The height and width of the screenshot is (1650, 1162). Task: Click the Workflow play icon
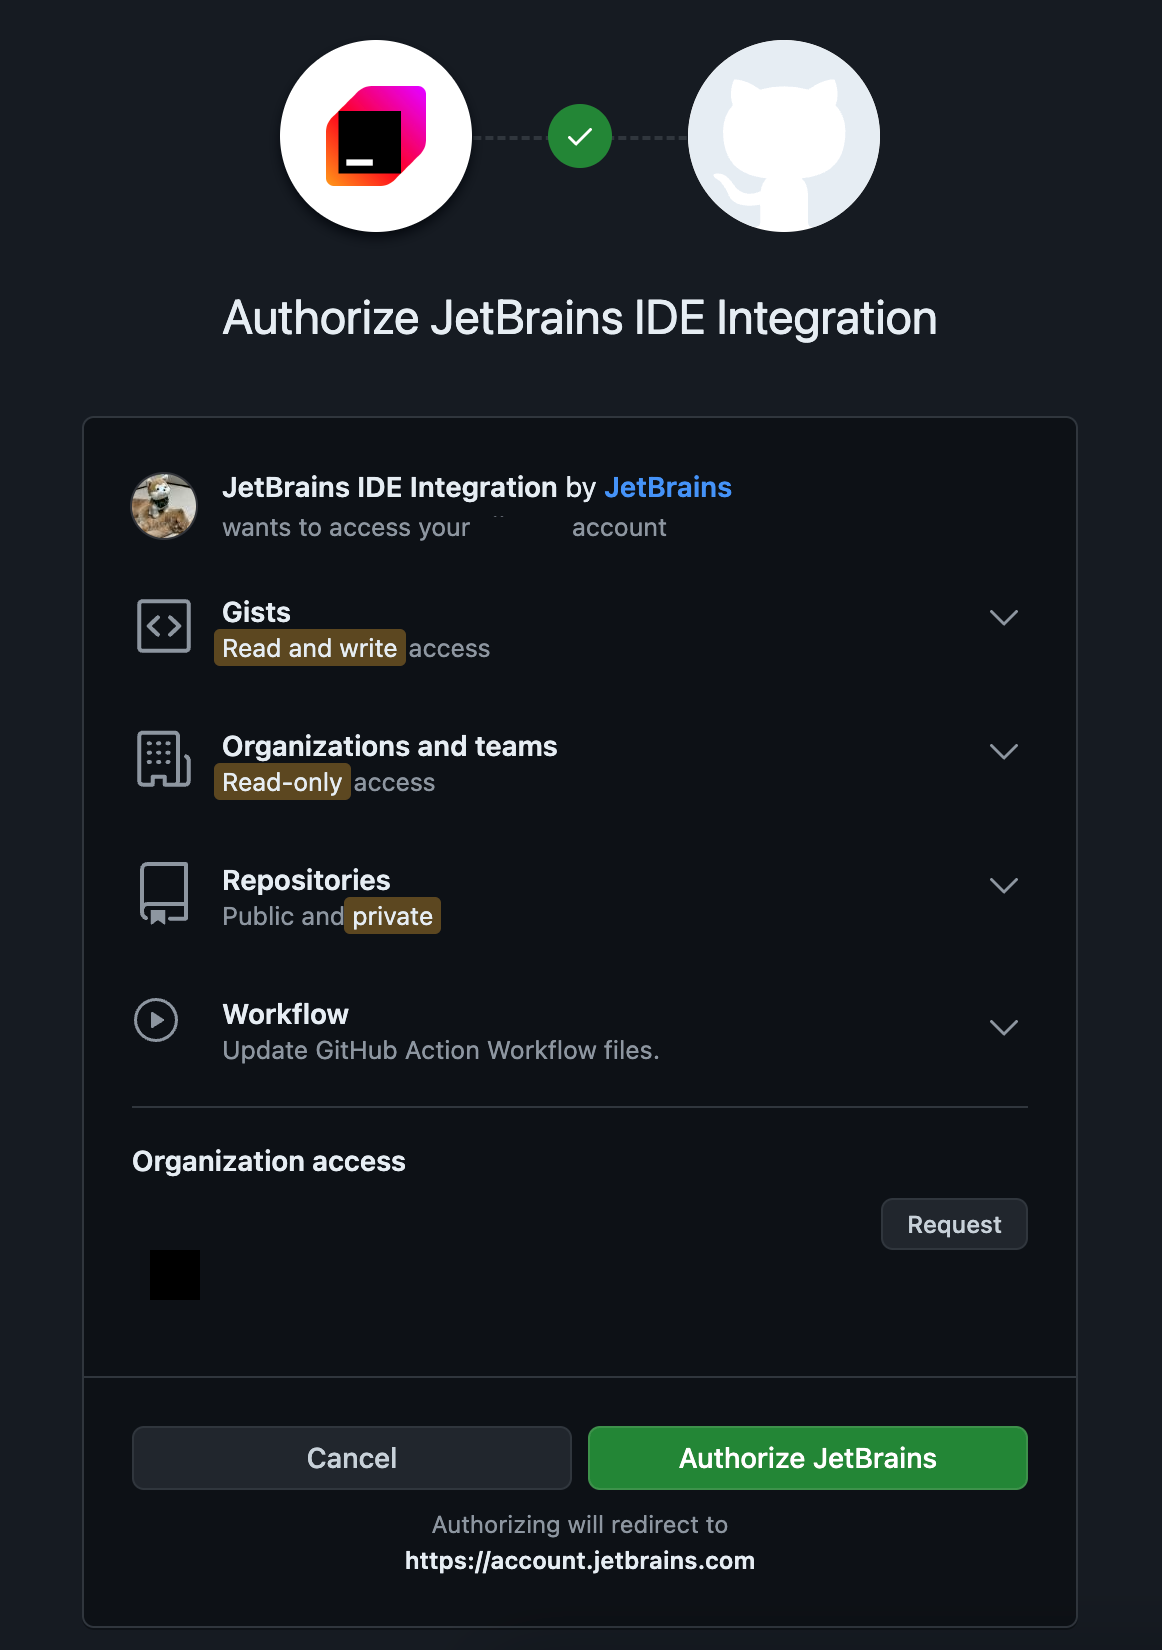[156, 1020]
